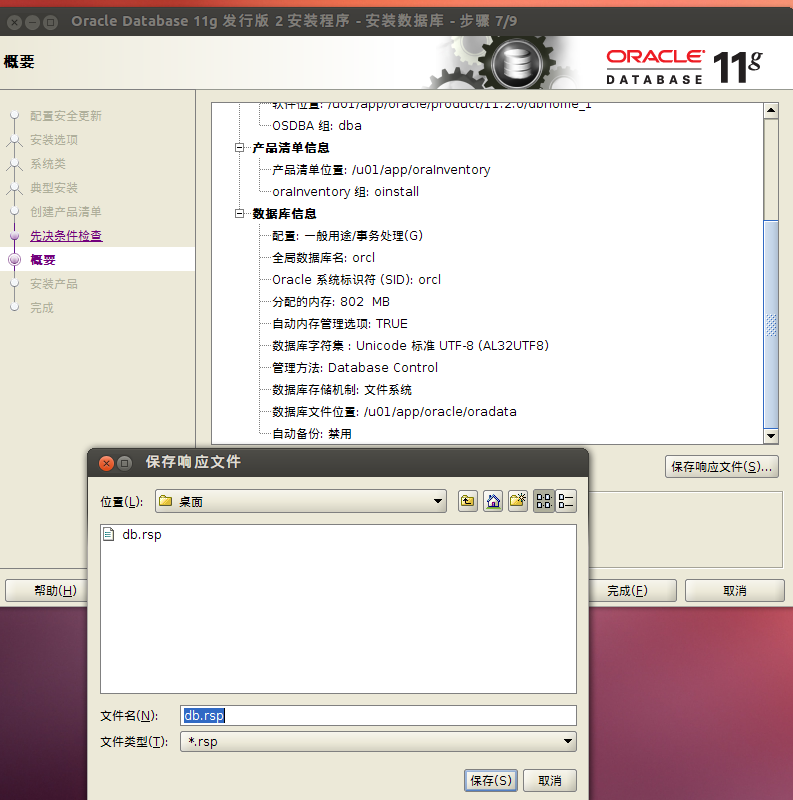Go up one folder level icon
The image size is (793, 800).
[x=467, y=501]
